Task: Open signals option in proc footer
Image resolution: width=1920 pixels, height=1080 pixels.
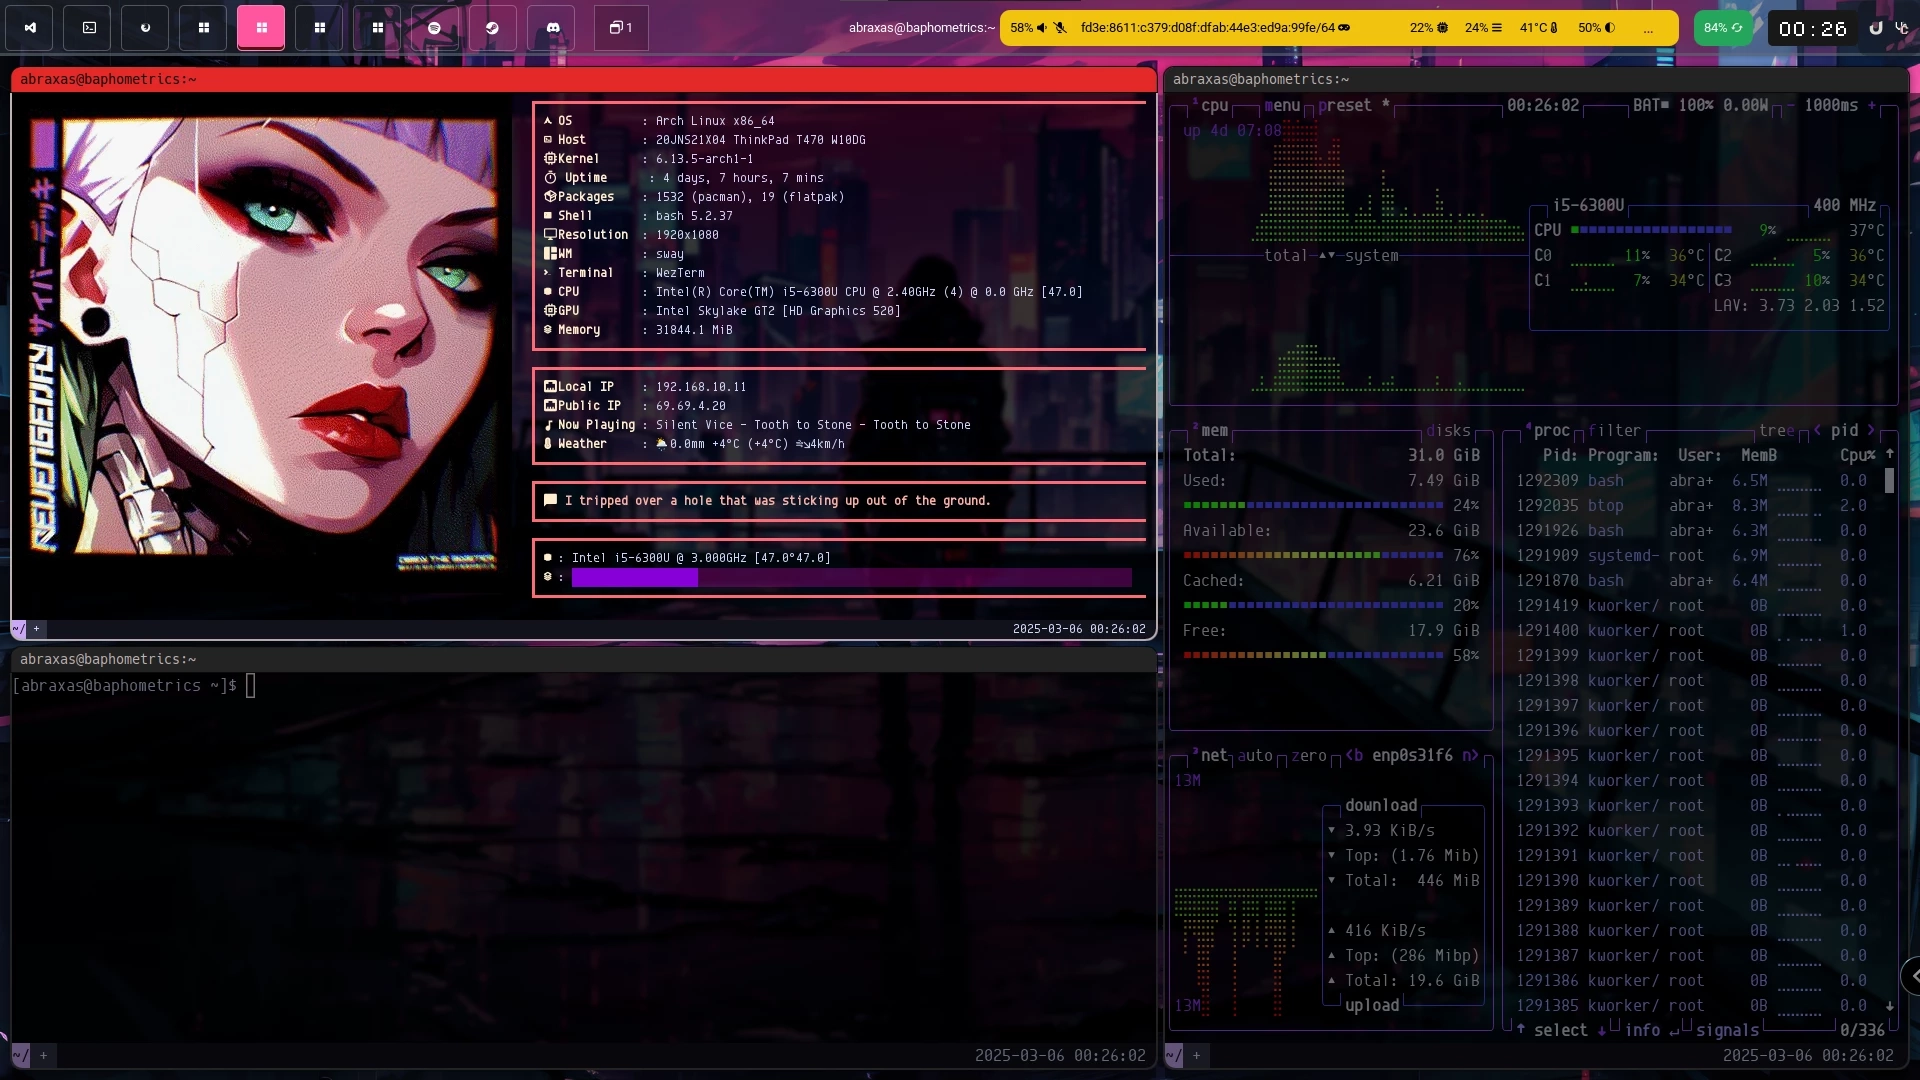Action: click(x=1728, y=1031)
